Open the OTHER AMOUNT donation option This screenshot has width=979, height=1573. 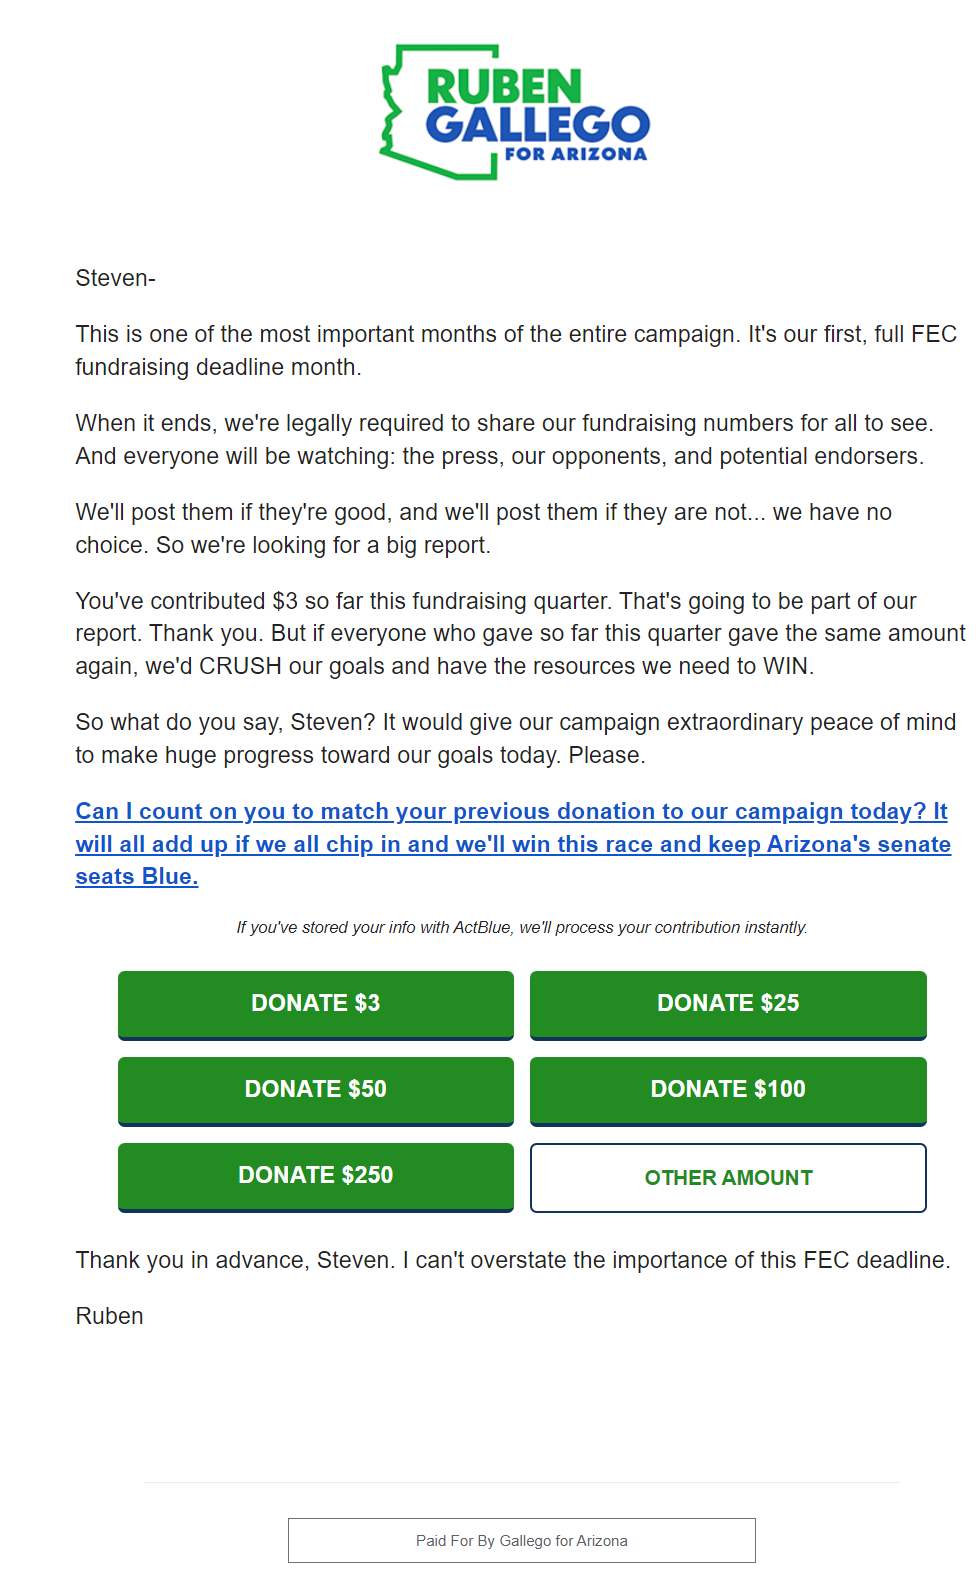click(x=728, y=1178)
